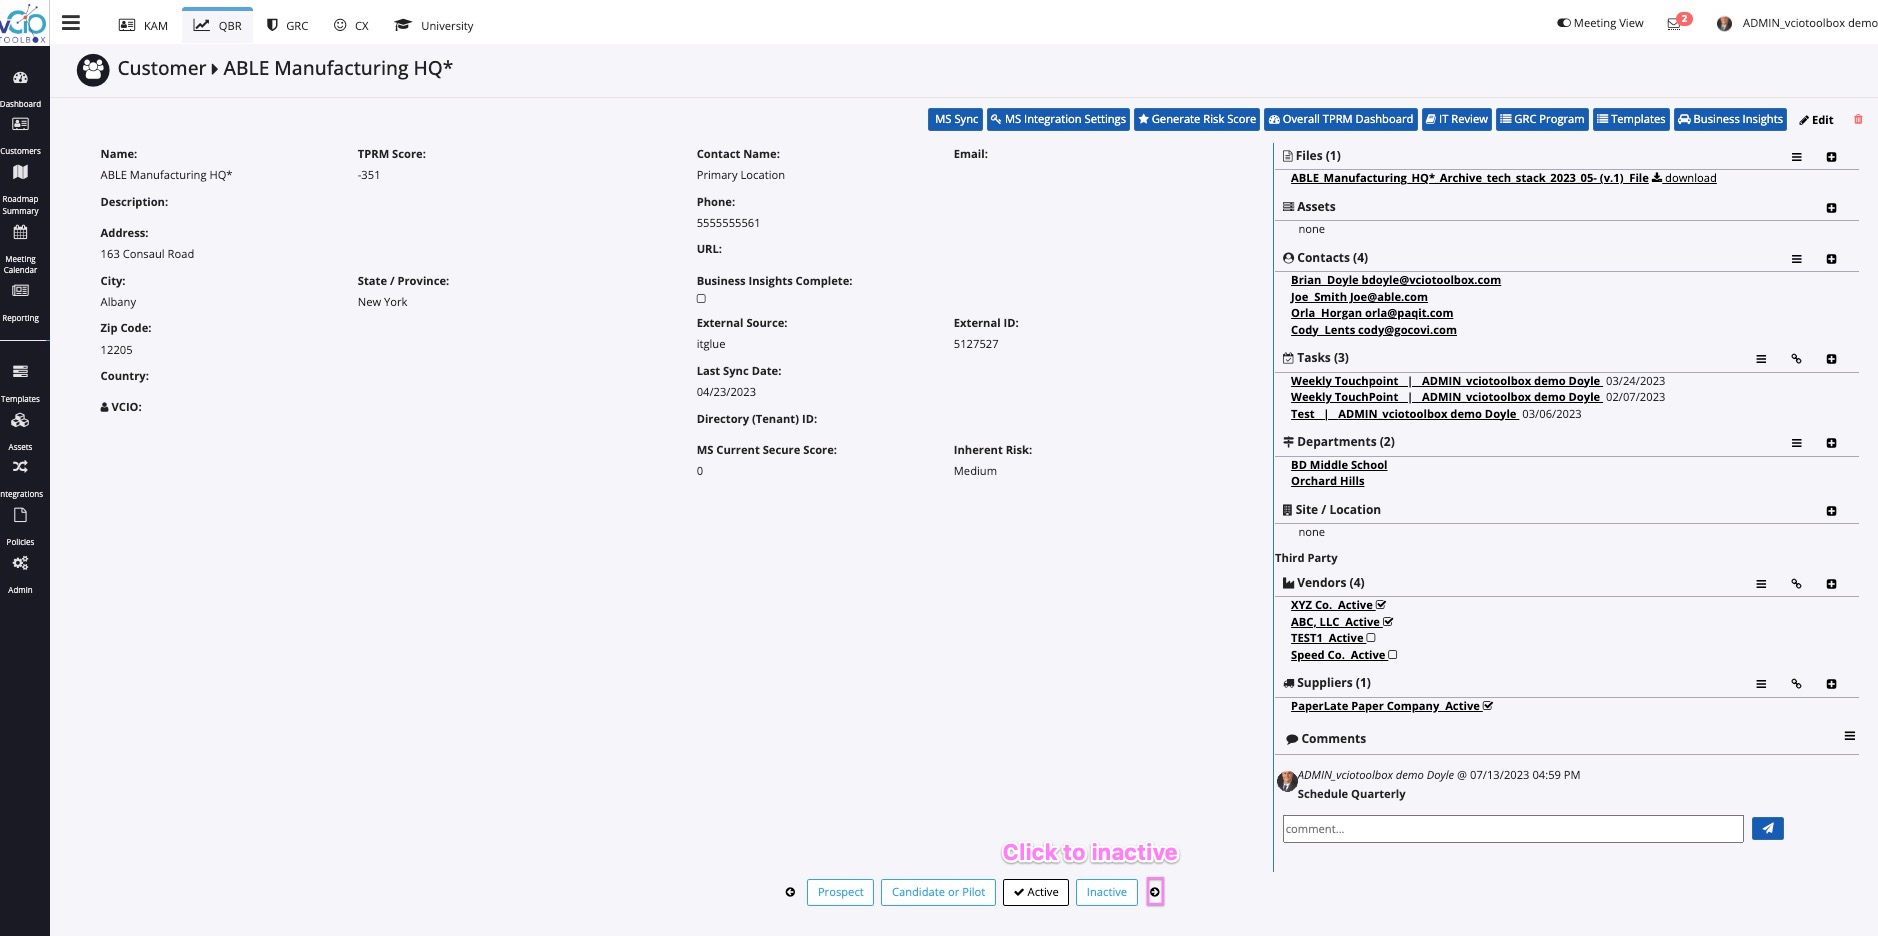Download the archive tech stack file

pos(1684,178)
